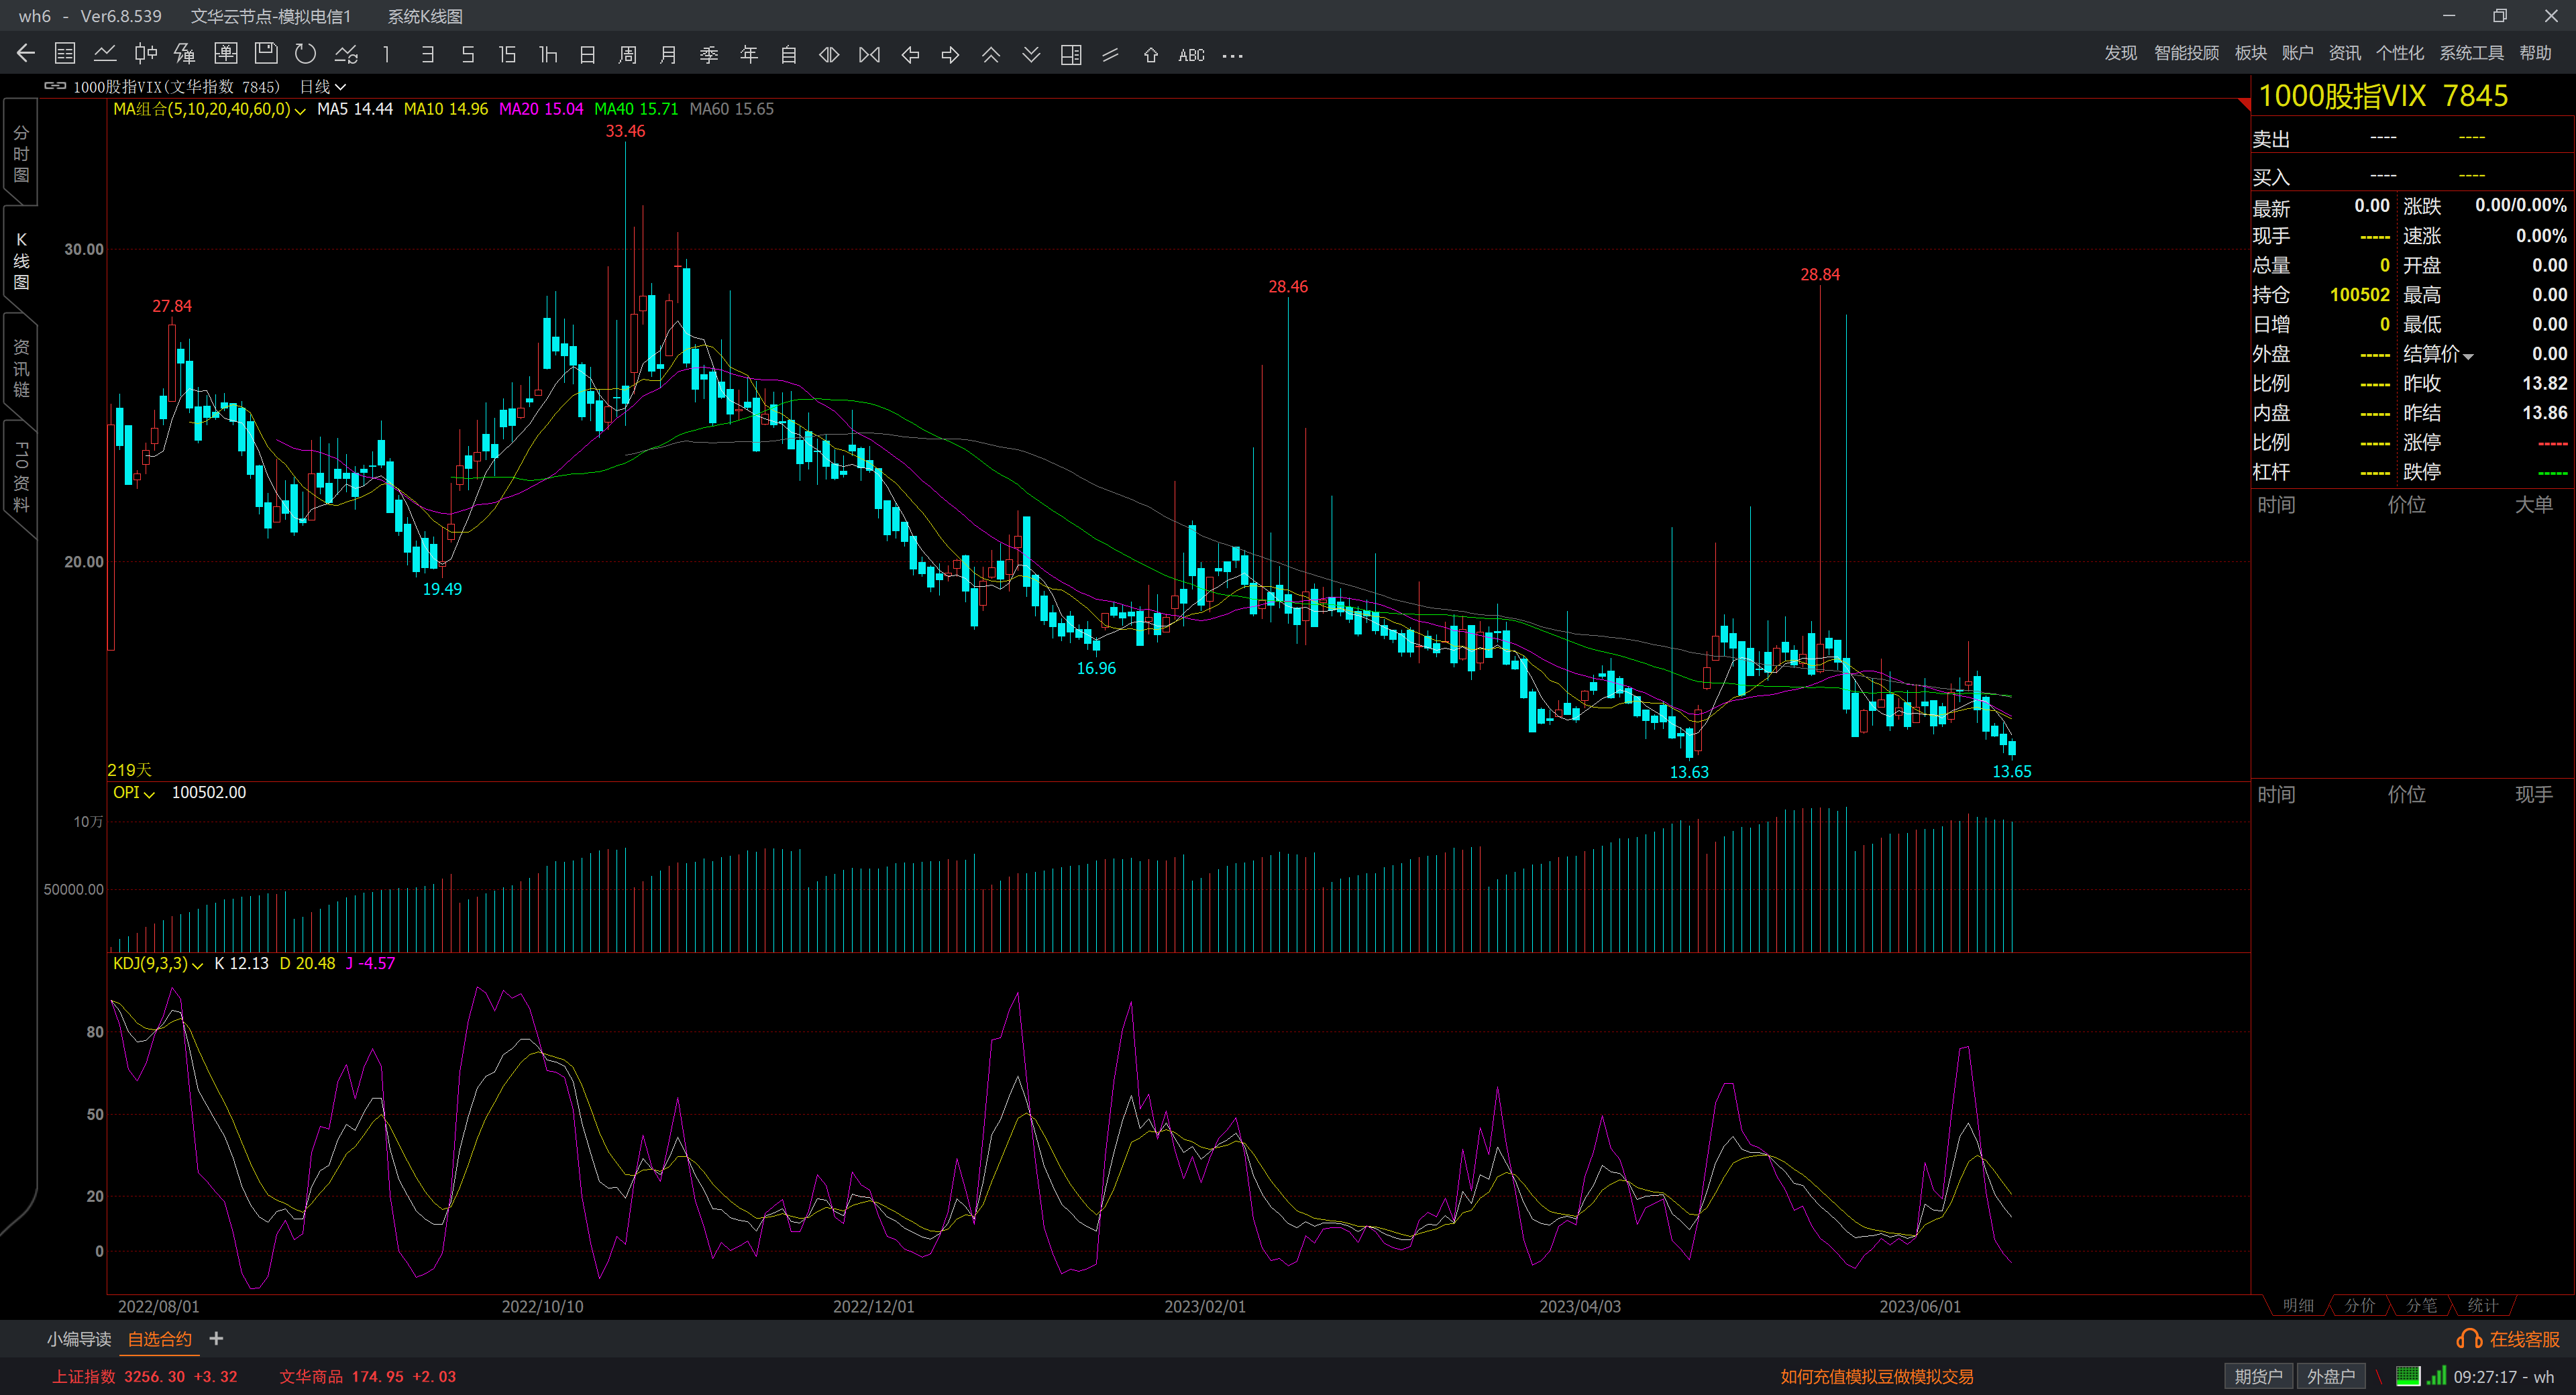The width and height of the screenshot is (2576, 1395).
Task: Open the 智能投顾 menu
Action: (2186, 53)
